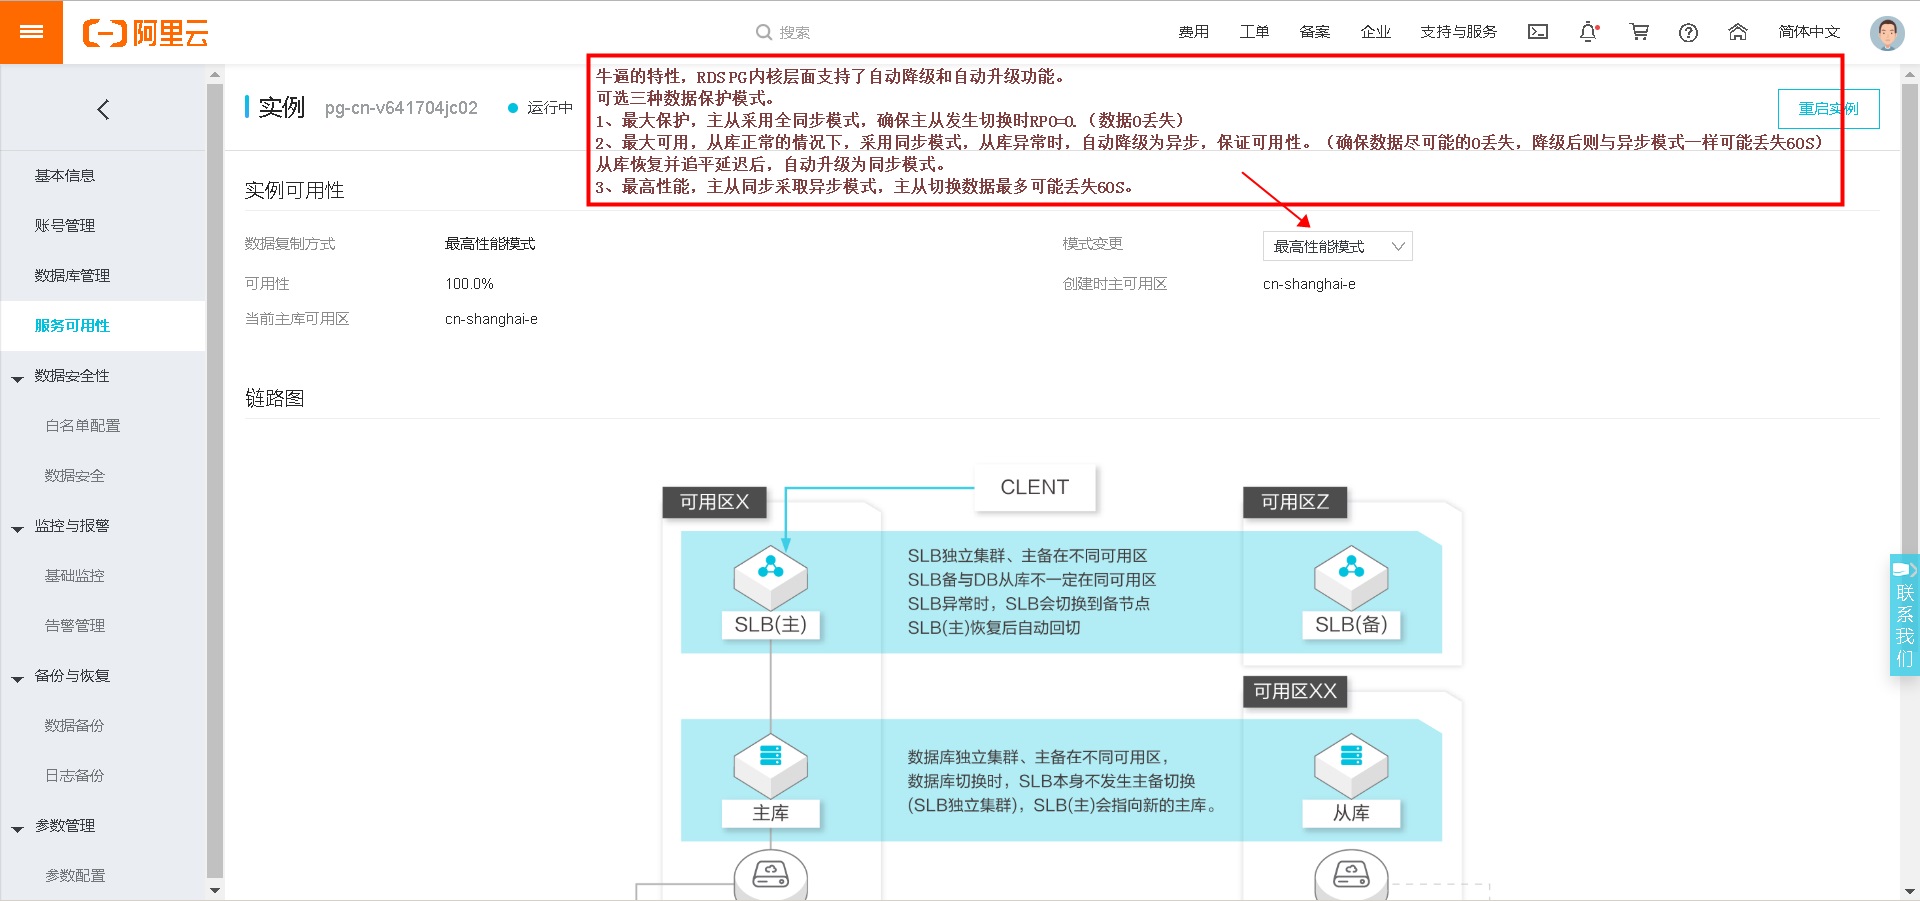Click the disk icon below 从库

tap(1351, 875)
